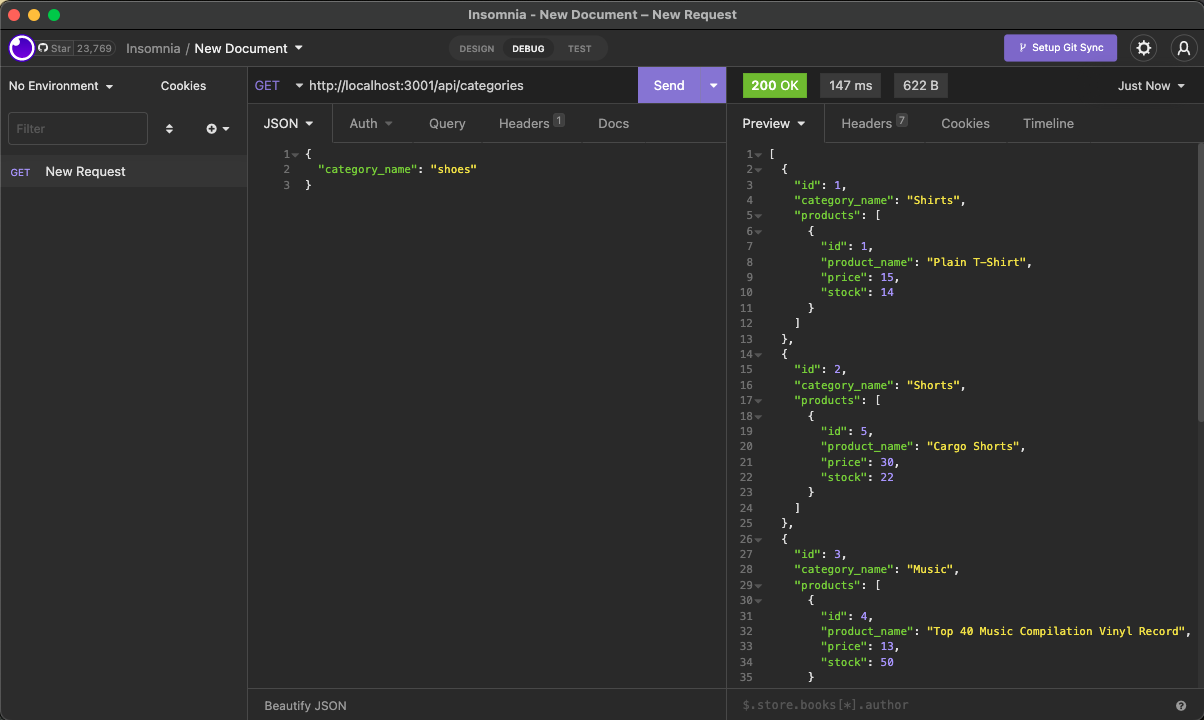Switch to the request Query tab
The width and height of the screenshot is (1204, 720).
click(447, 123)
